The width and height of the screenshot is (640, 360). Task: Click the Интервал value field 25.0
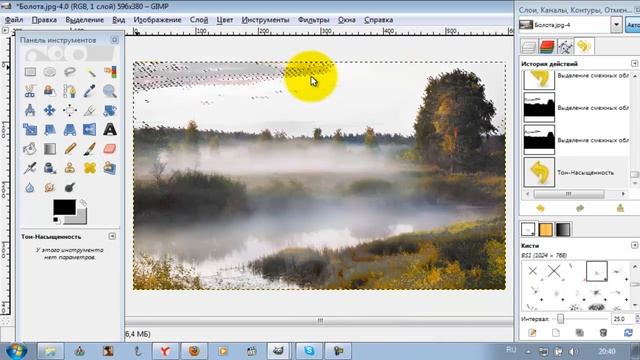coord(622,319)
